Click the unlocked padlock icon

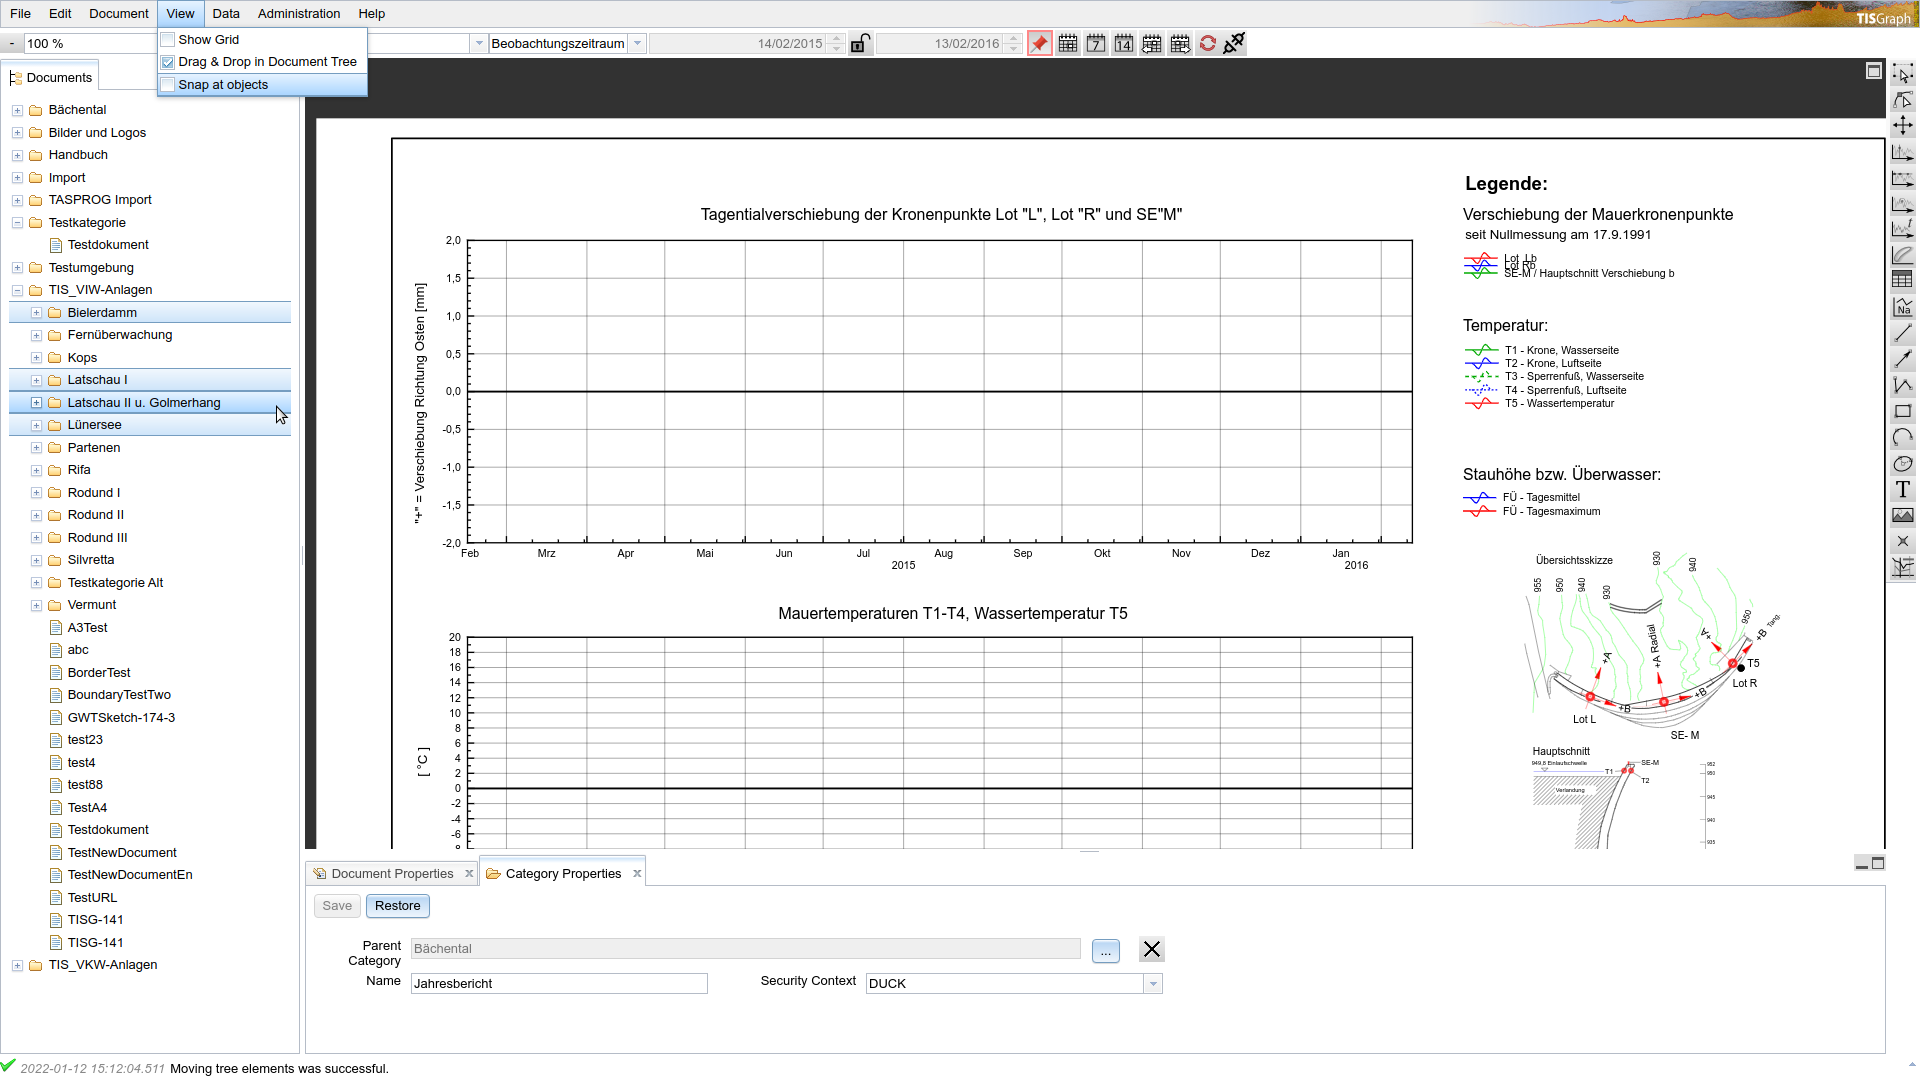click(860, 44)
